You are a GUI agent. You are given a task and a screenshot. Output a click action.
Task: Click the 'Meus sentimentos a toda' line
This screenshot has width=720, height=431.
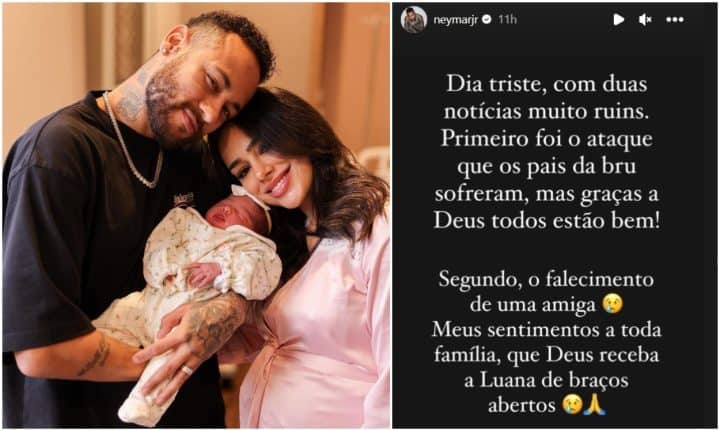pyautogui.click(x=546, y=330)
